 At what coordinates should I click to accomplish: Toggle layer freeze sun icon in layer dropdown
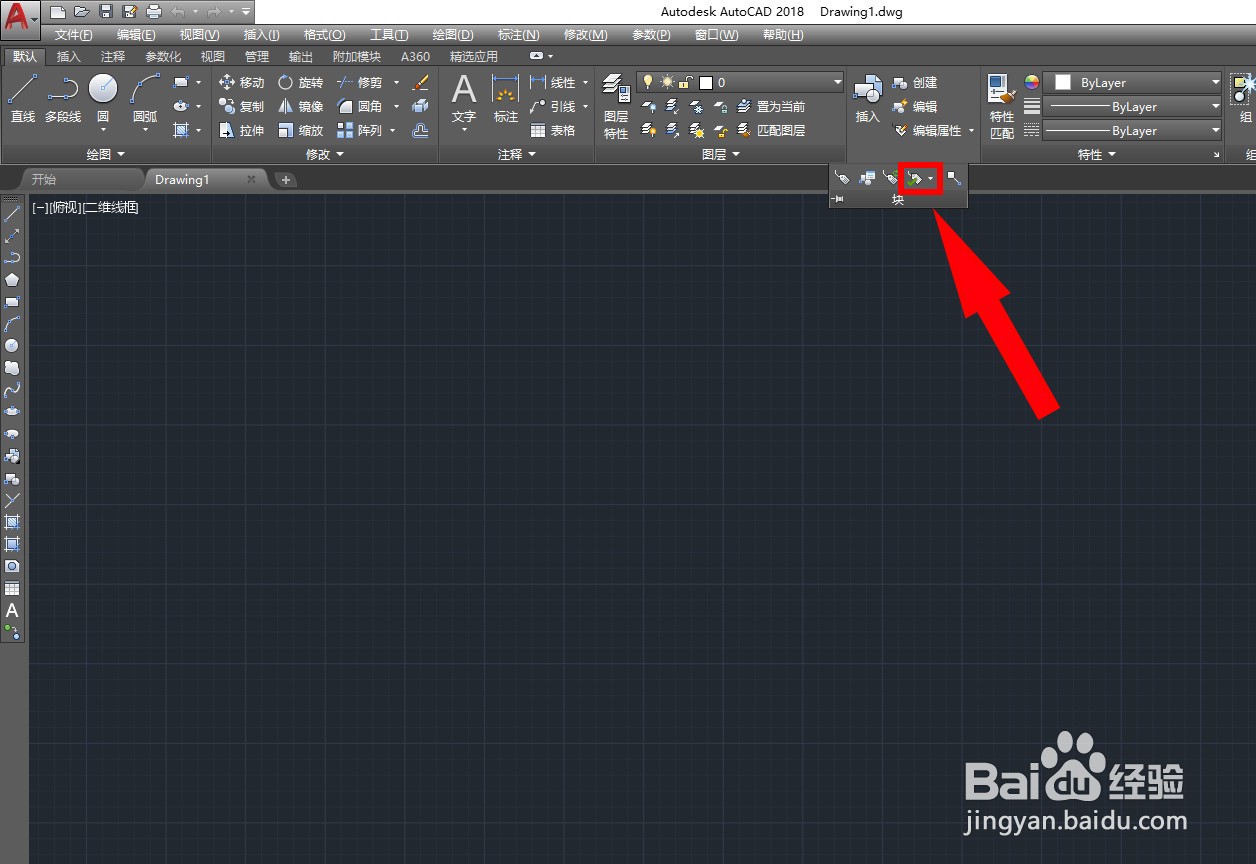667,83
